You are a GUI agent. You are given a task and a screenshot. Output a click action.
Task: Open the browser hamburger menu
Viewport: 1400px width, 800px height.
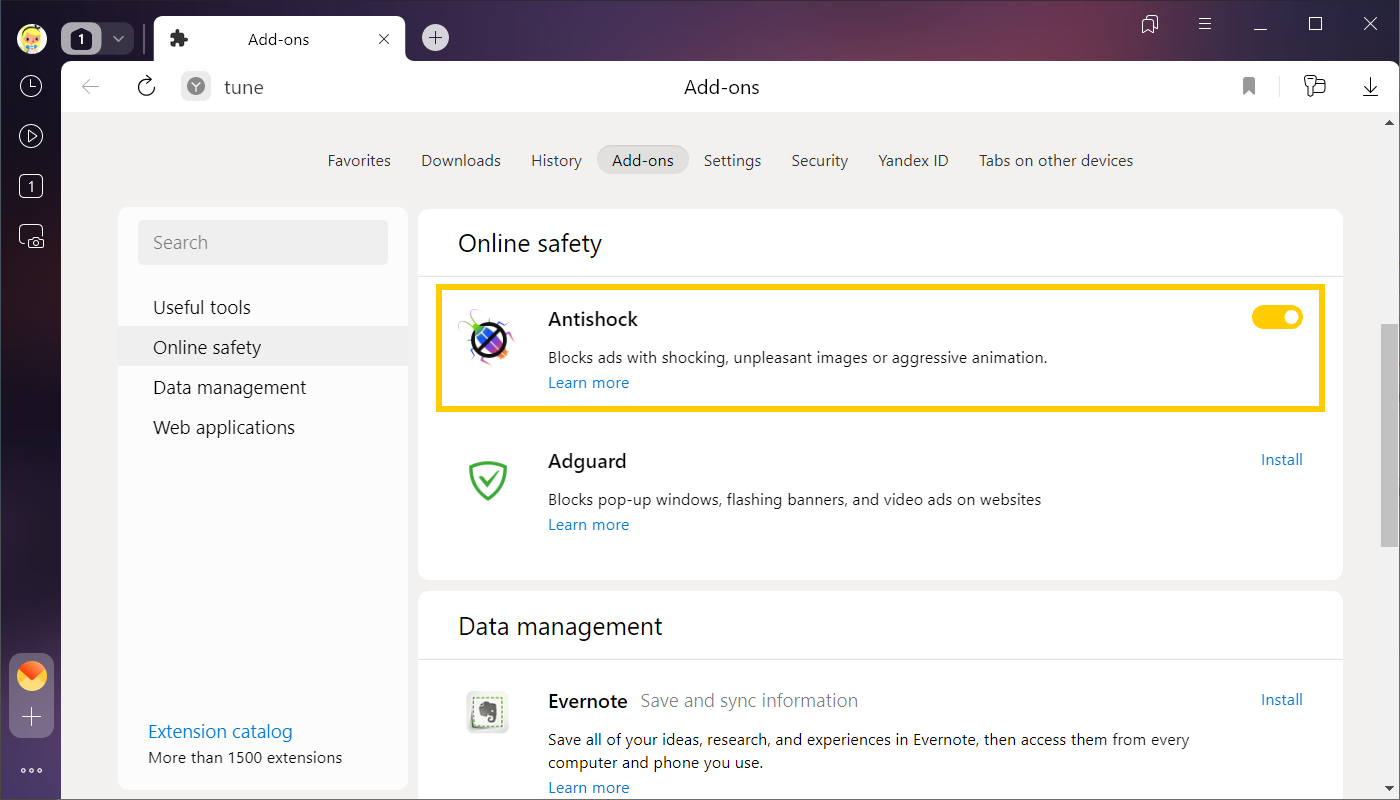(x=1206, y=24)
